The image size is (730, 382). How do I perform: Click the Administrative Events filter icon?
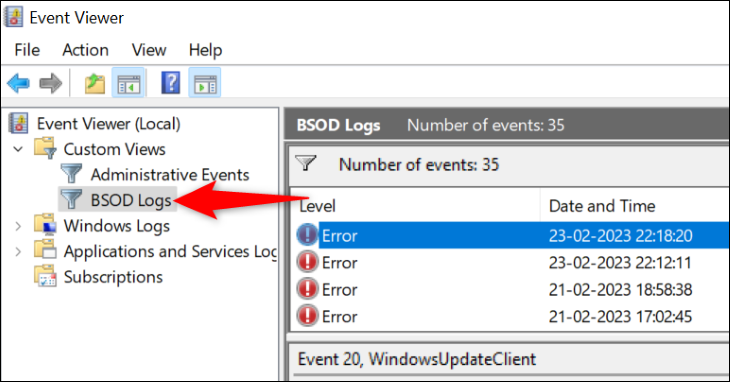pyautogui.click(x=71, y=174)
